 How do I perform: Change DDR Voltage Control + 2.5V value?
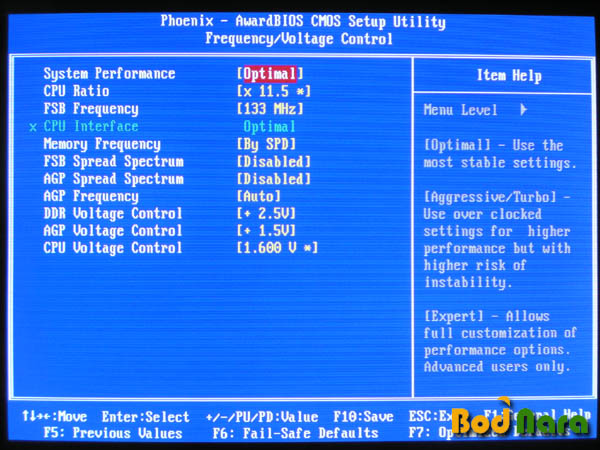tap(266, 214)
